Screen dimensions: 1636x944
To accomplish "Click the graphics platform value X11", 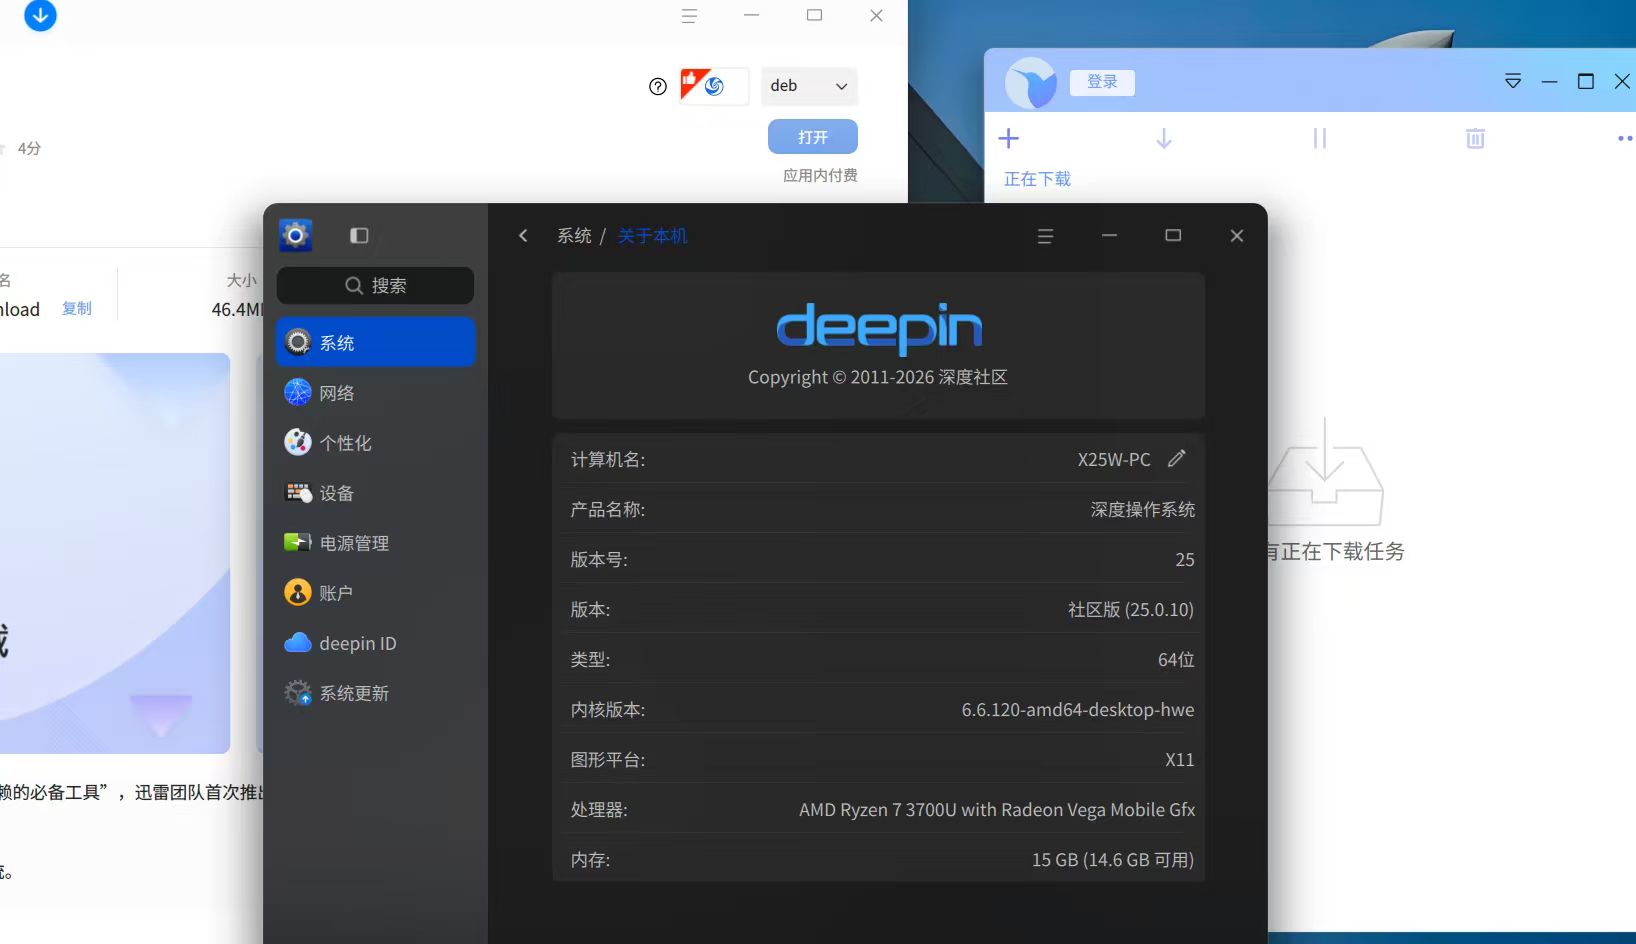I will 1180,759.
